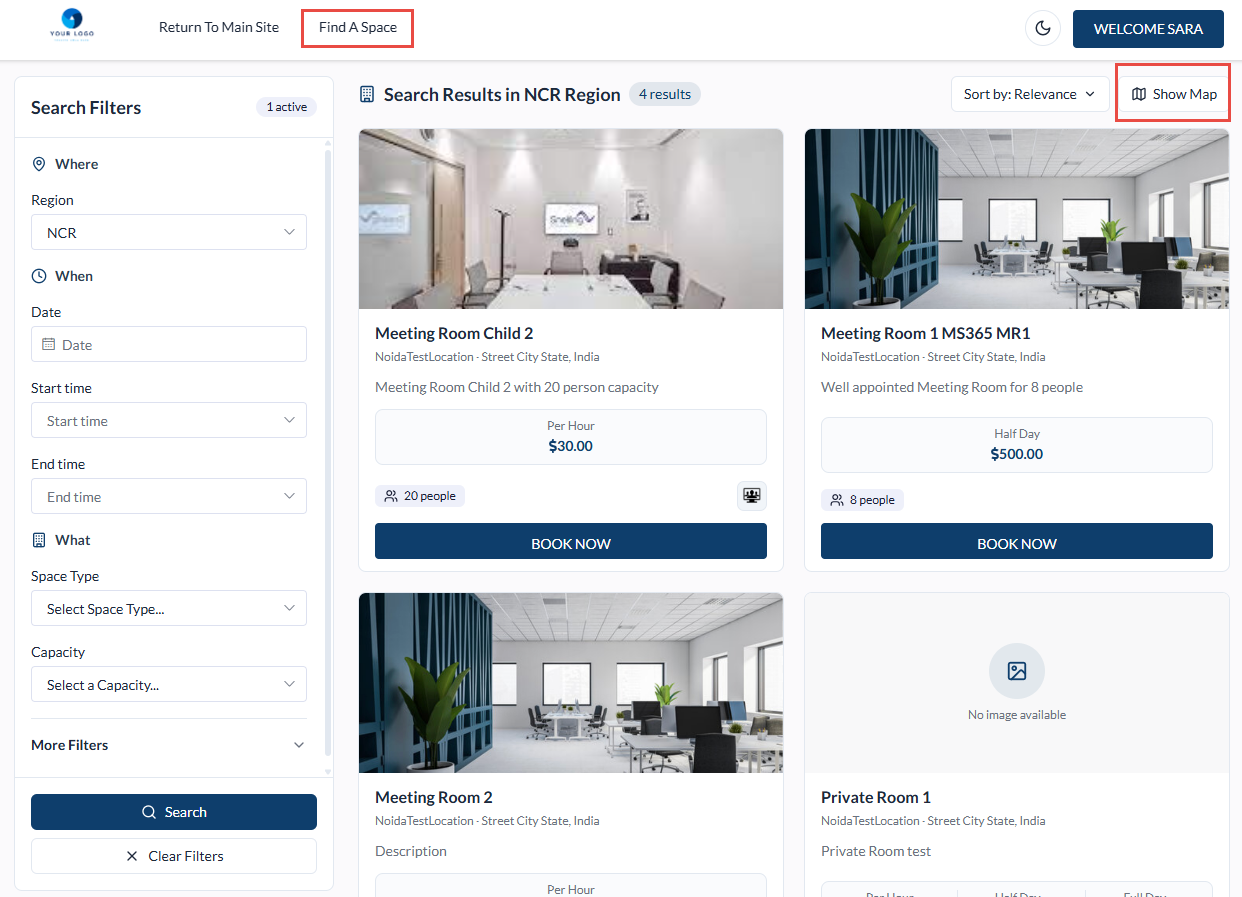1242x897 pixels.
Task: Click the Per Hour $30.00 price box
Action: pyautogui.click(x=571, y=437)
